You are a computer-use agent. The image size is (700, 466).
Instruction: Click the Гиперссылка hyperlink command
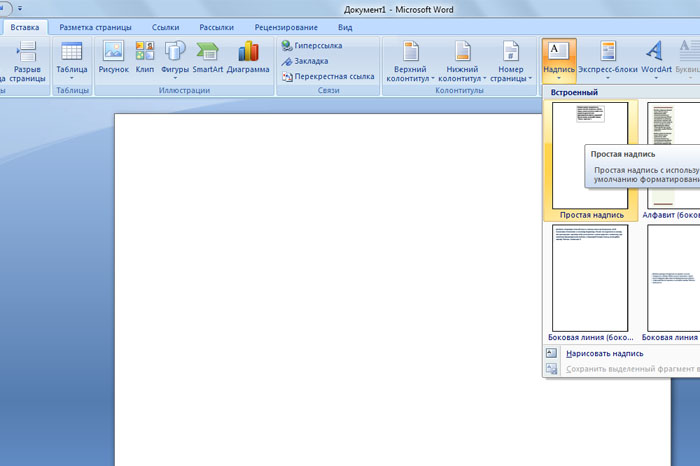[312, 46]
